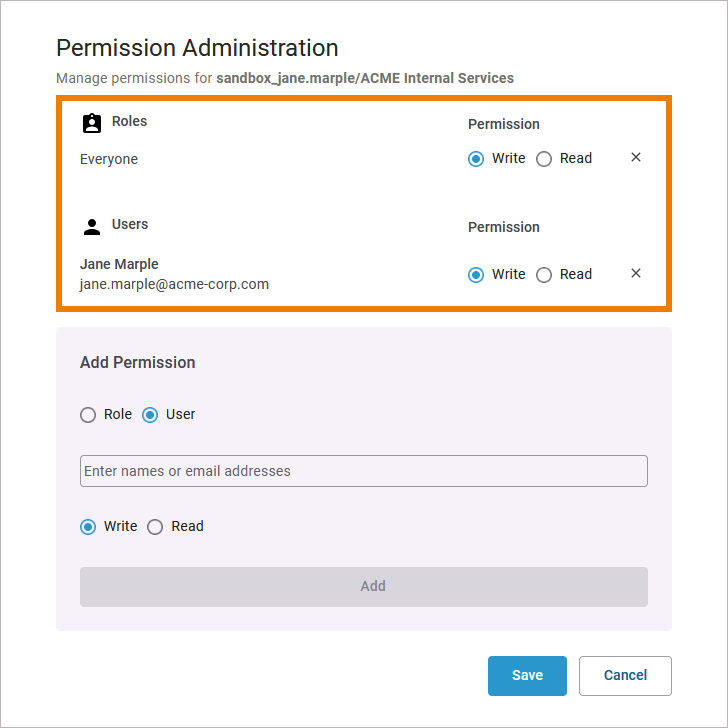728x728 pixels.
Task: Focus the names or email addresses field
Action: click(364, 471)
